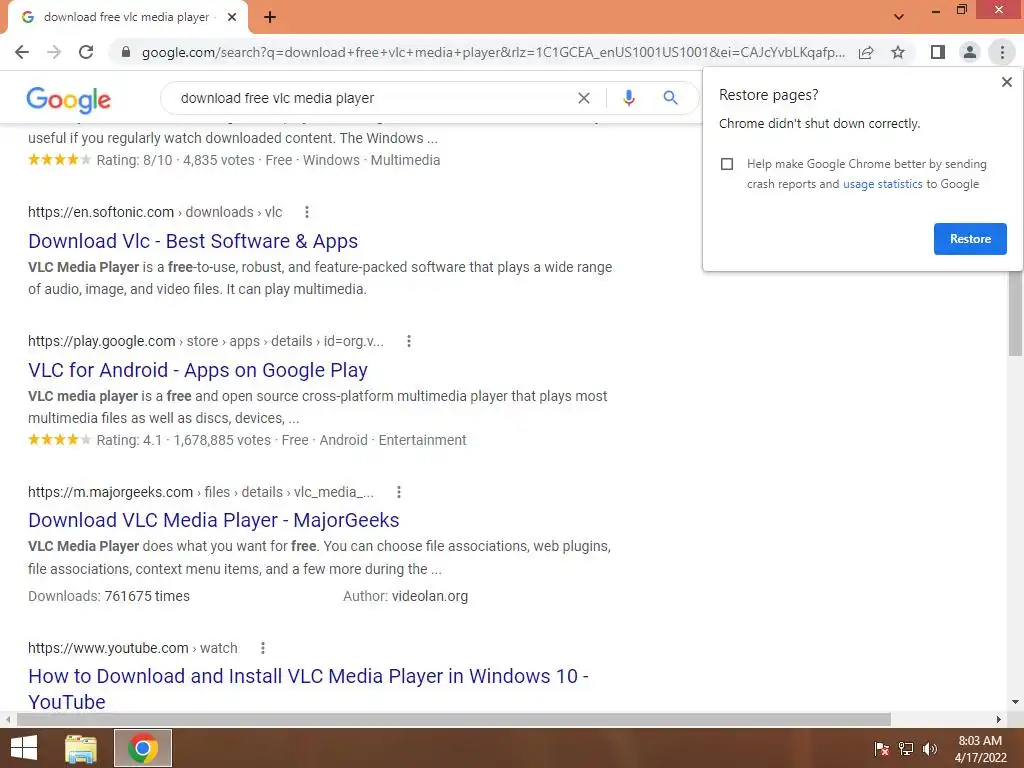Screen dimensions: 1024x768
Task: Click the Chrome icon in the taskbar
Action: tap(143, 748)
